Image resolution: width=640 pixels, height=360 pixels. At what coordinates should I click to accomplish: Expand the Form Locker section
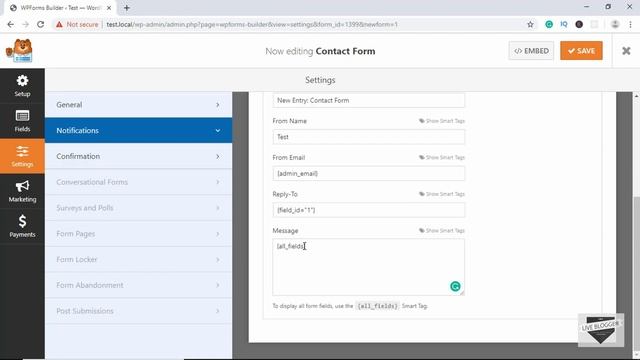tap(138, 259)
